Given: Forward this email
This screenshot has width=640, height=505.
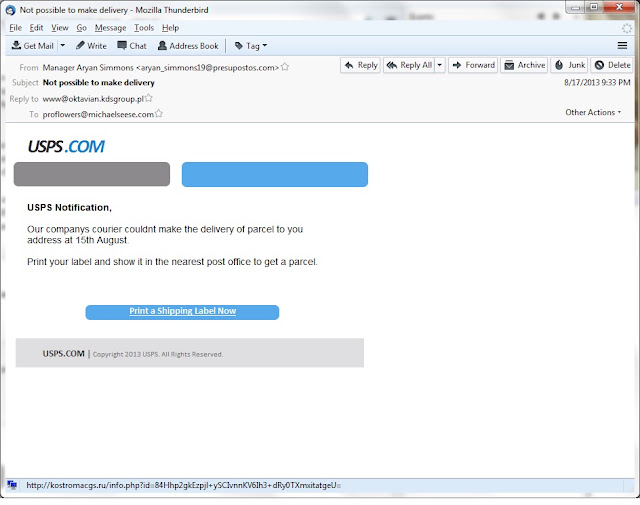Looking at the screenshot, I should click(x=473, y=65).
